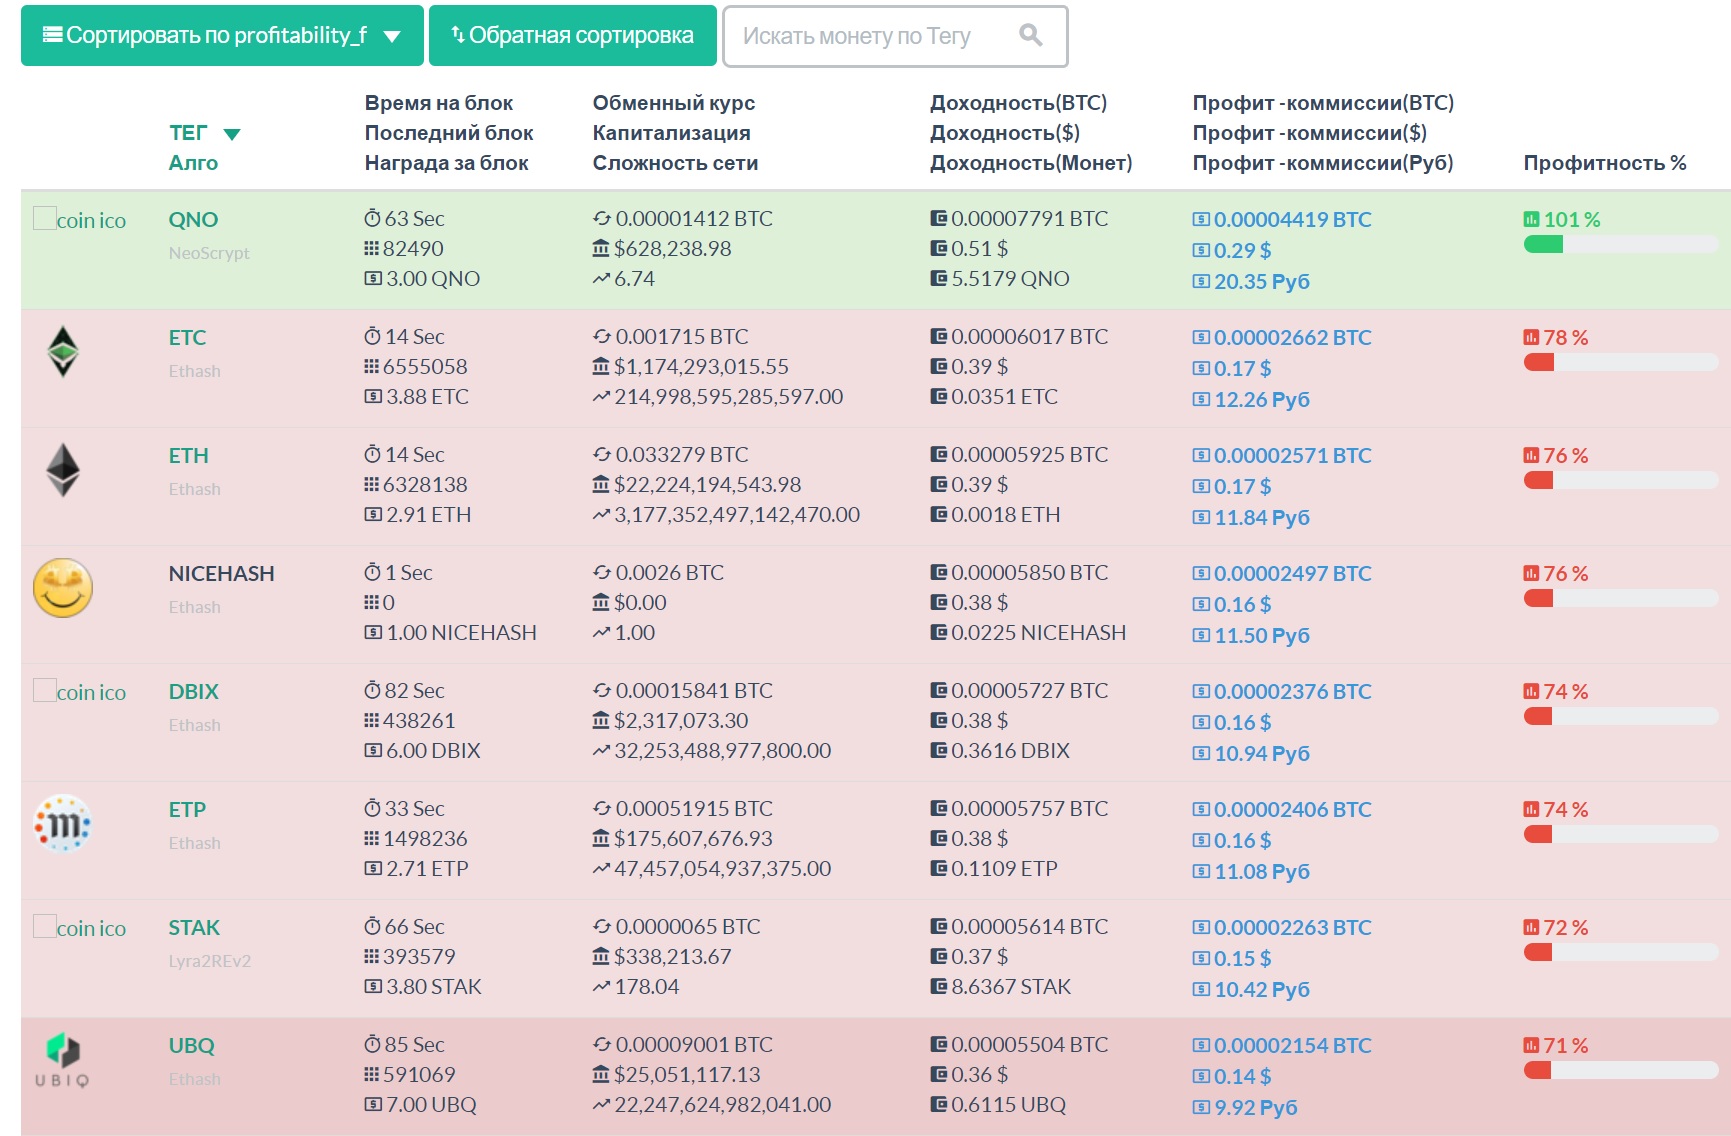
Task: Click the UBQ profit 9.92 Руб value
Action: click(x=1256, y=1108)
